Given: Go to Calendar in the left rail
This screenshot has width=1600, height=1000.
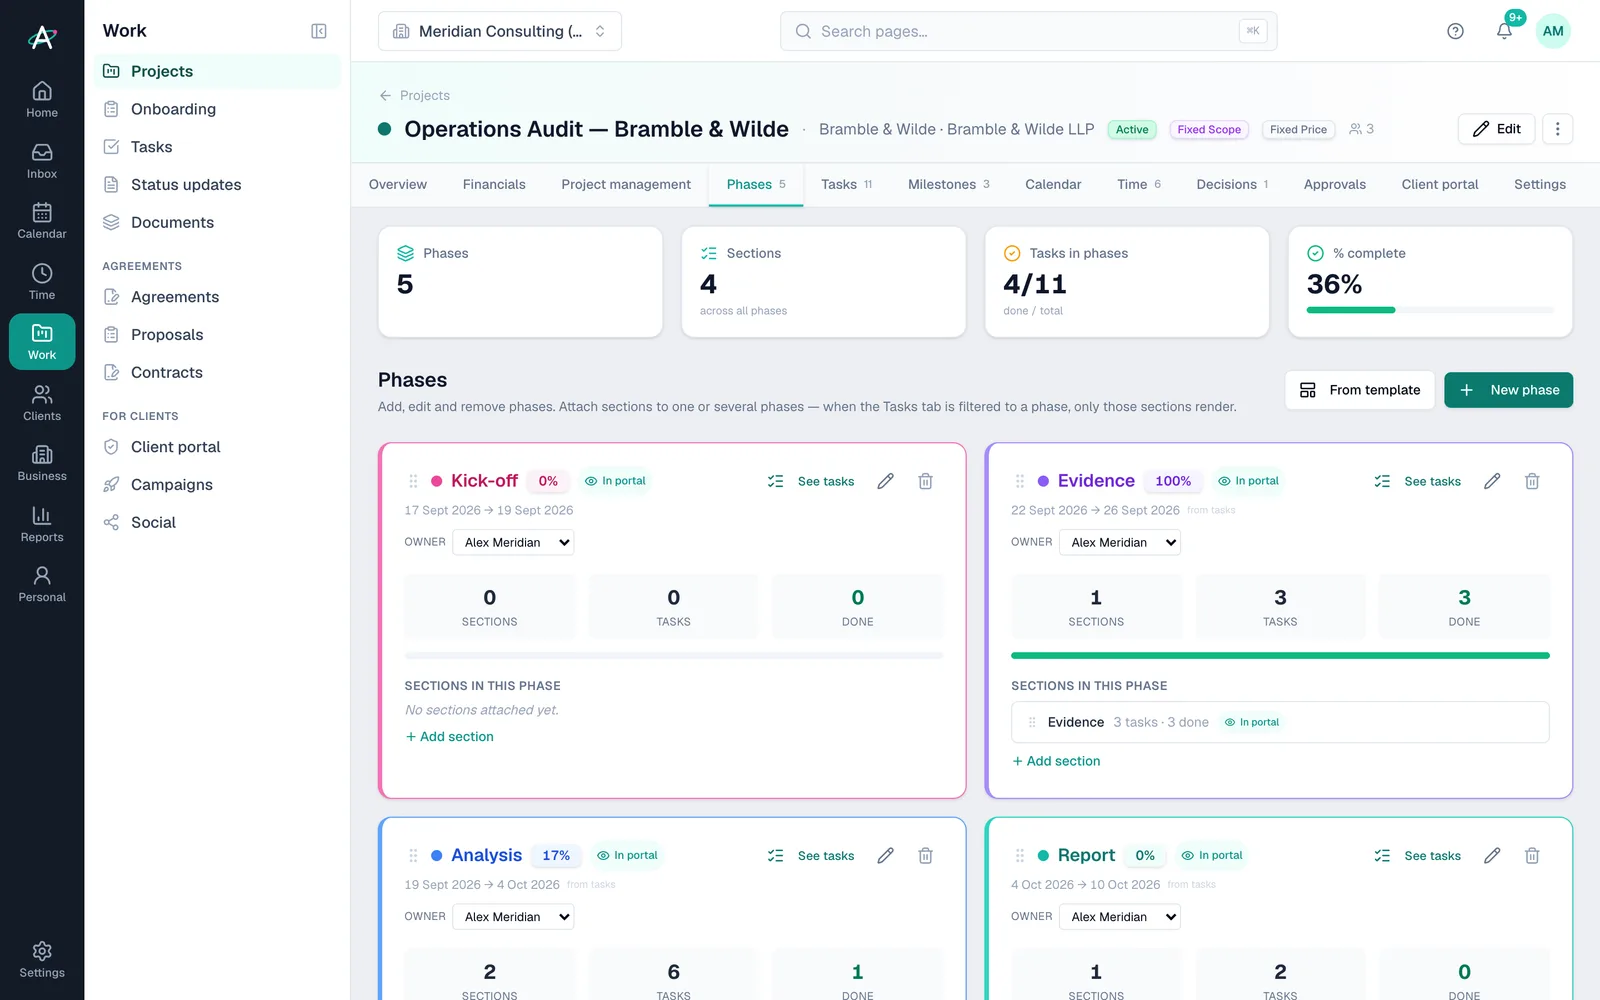Looking at the screenshot, I should point(42,221).
